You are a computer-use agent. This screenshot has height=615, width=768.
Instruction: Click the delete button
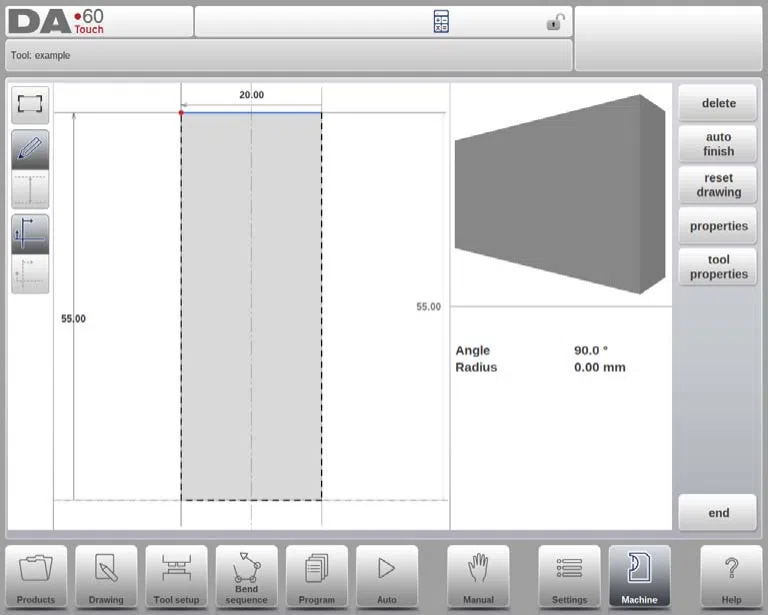tap(718, 103)
